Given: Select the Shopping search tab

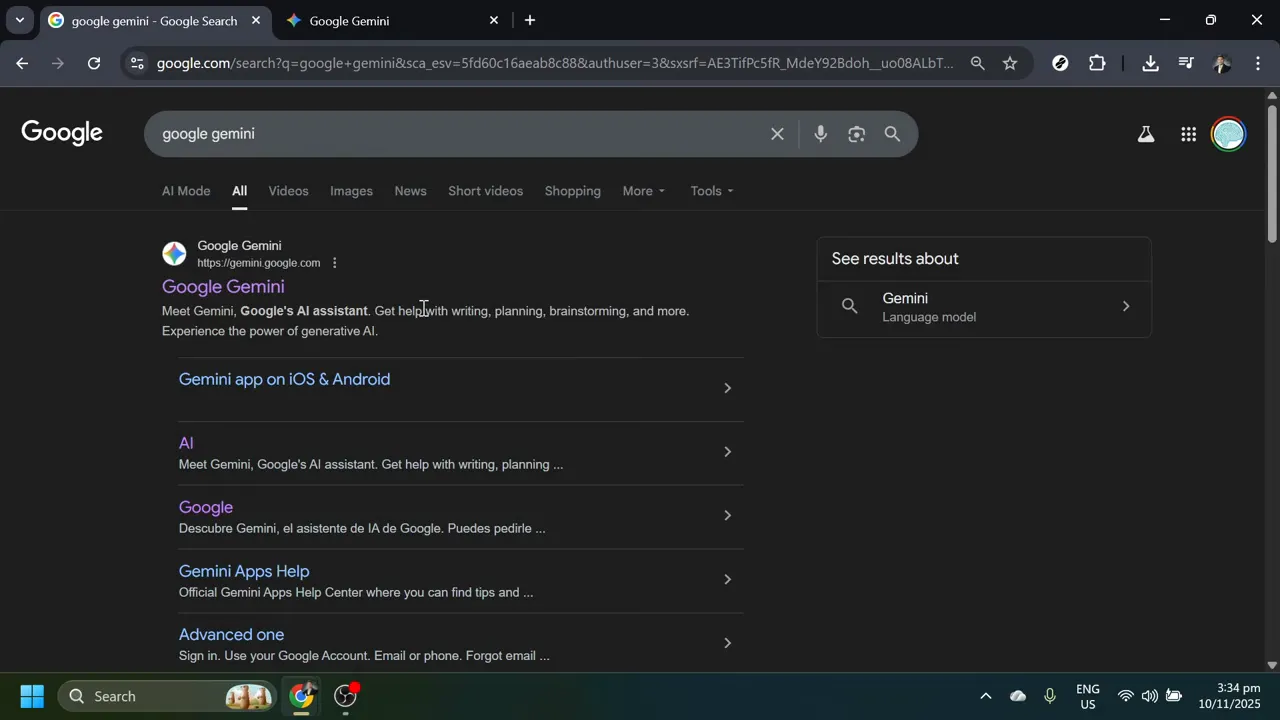Looking at the screenshot, I should [572, 191].
